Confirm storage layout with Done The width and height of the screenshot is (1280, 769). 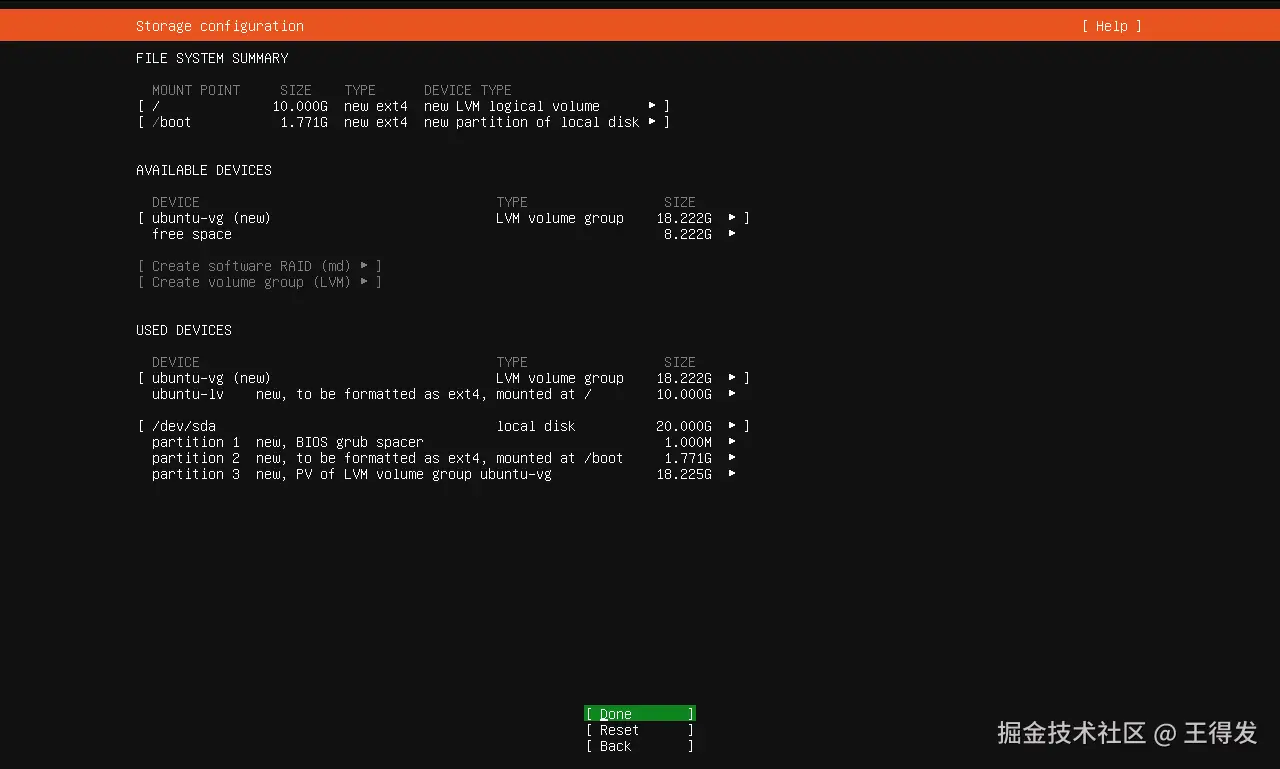tap(640, 714)
